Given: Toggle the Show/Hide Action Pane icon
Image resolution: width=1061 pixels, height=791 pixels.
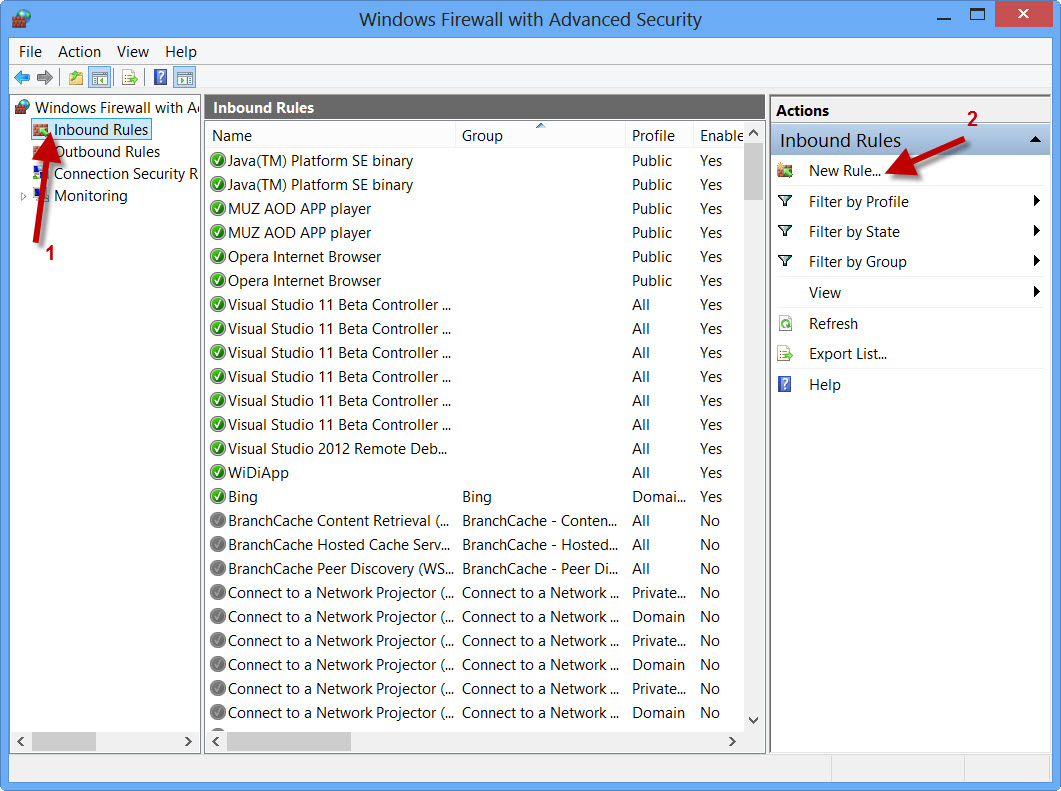Looking at the screenshot, I should 184,78.
